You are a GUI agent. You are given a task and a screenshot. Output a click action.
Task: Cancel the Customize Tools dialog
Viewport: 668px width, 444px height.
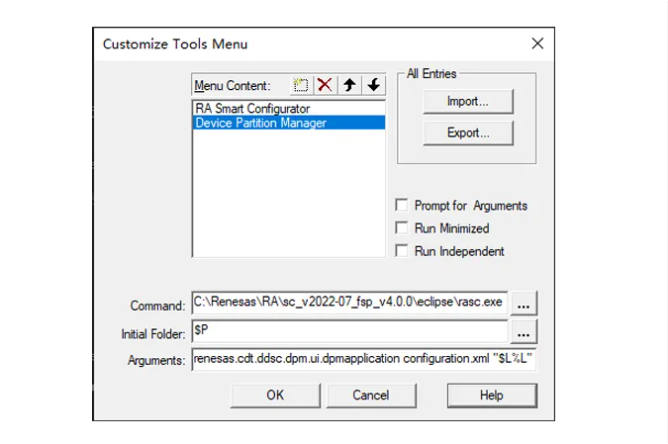click(x=371, y=395)
